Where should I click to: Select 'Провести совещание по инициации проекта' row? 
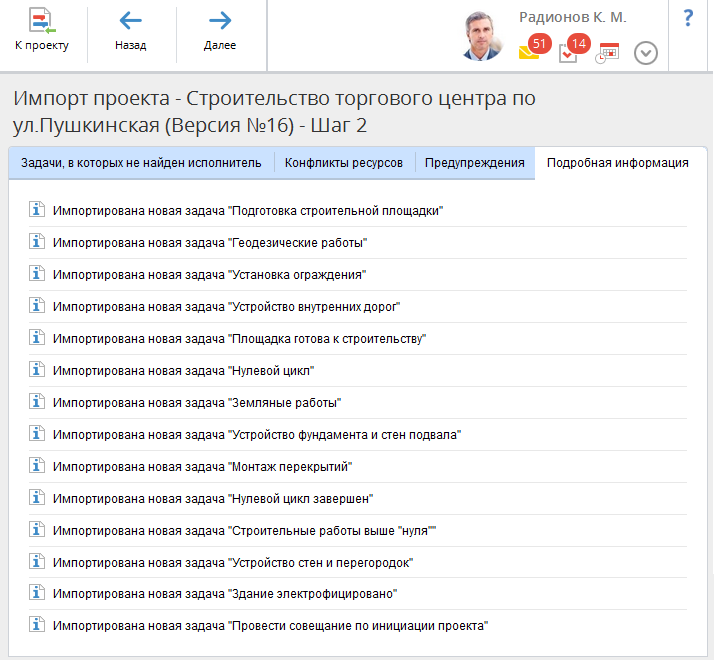[270, 626]
